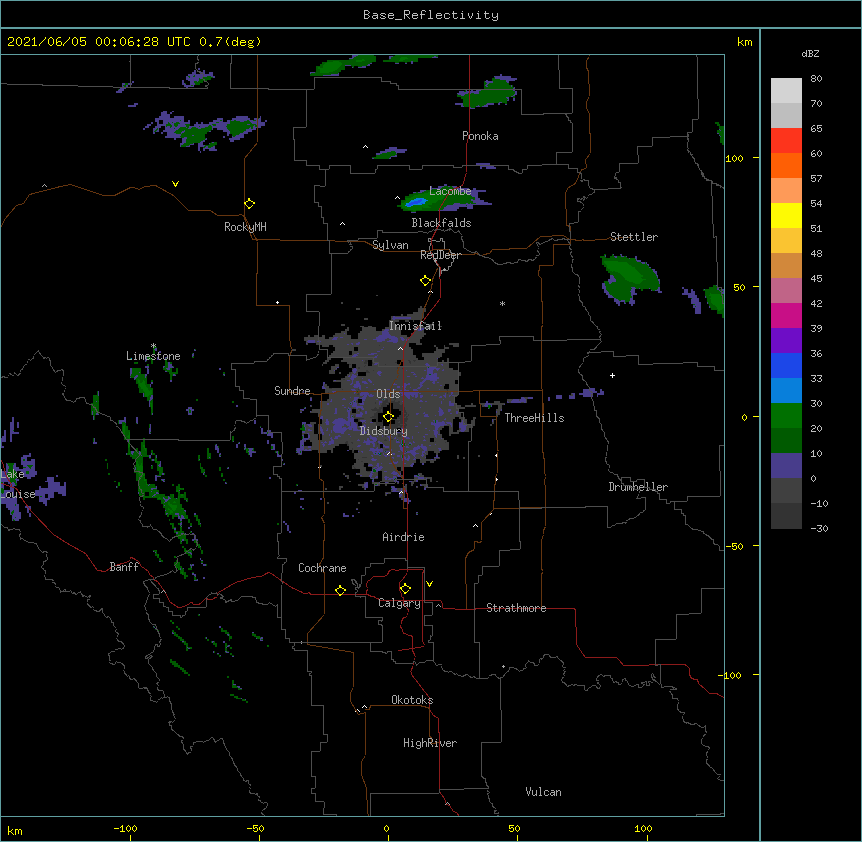Click the 80 value on the dBZ legend

point(816,79)
